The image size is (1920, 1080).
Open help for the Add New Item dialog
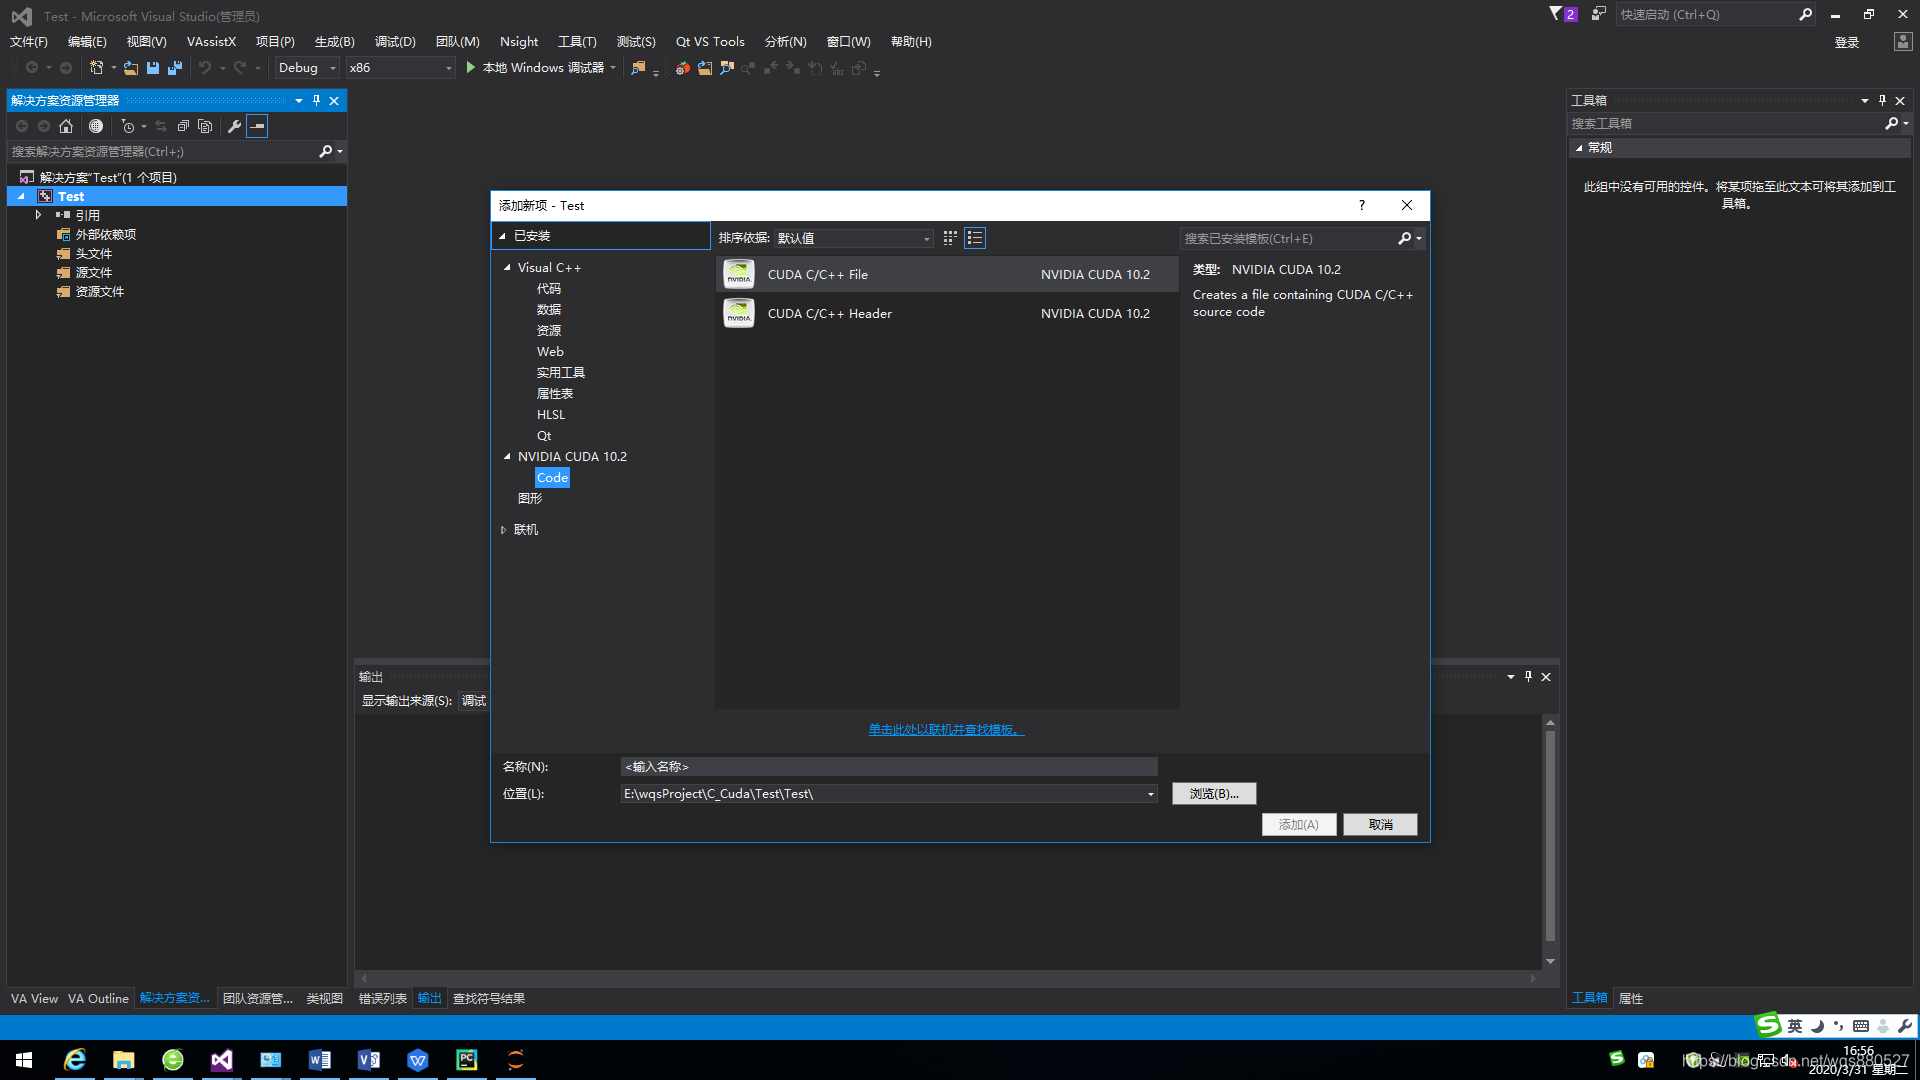(x=1361, y=205)
